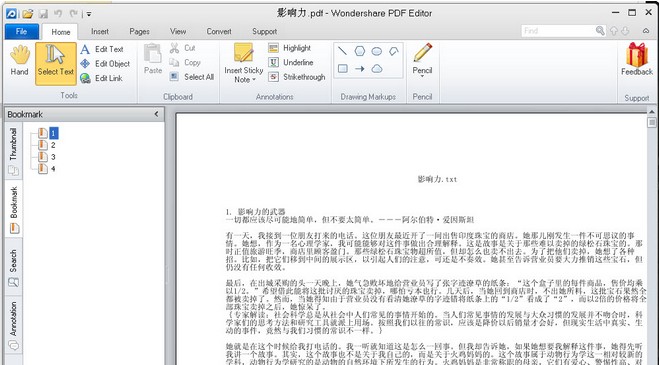Open Customize Quick Access Toolbar dropdown

click(x=89, y=14)
